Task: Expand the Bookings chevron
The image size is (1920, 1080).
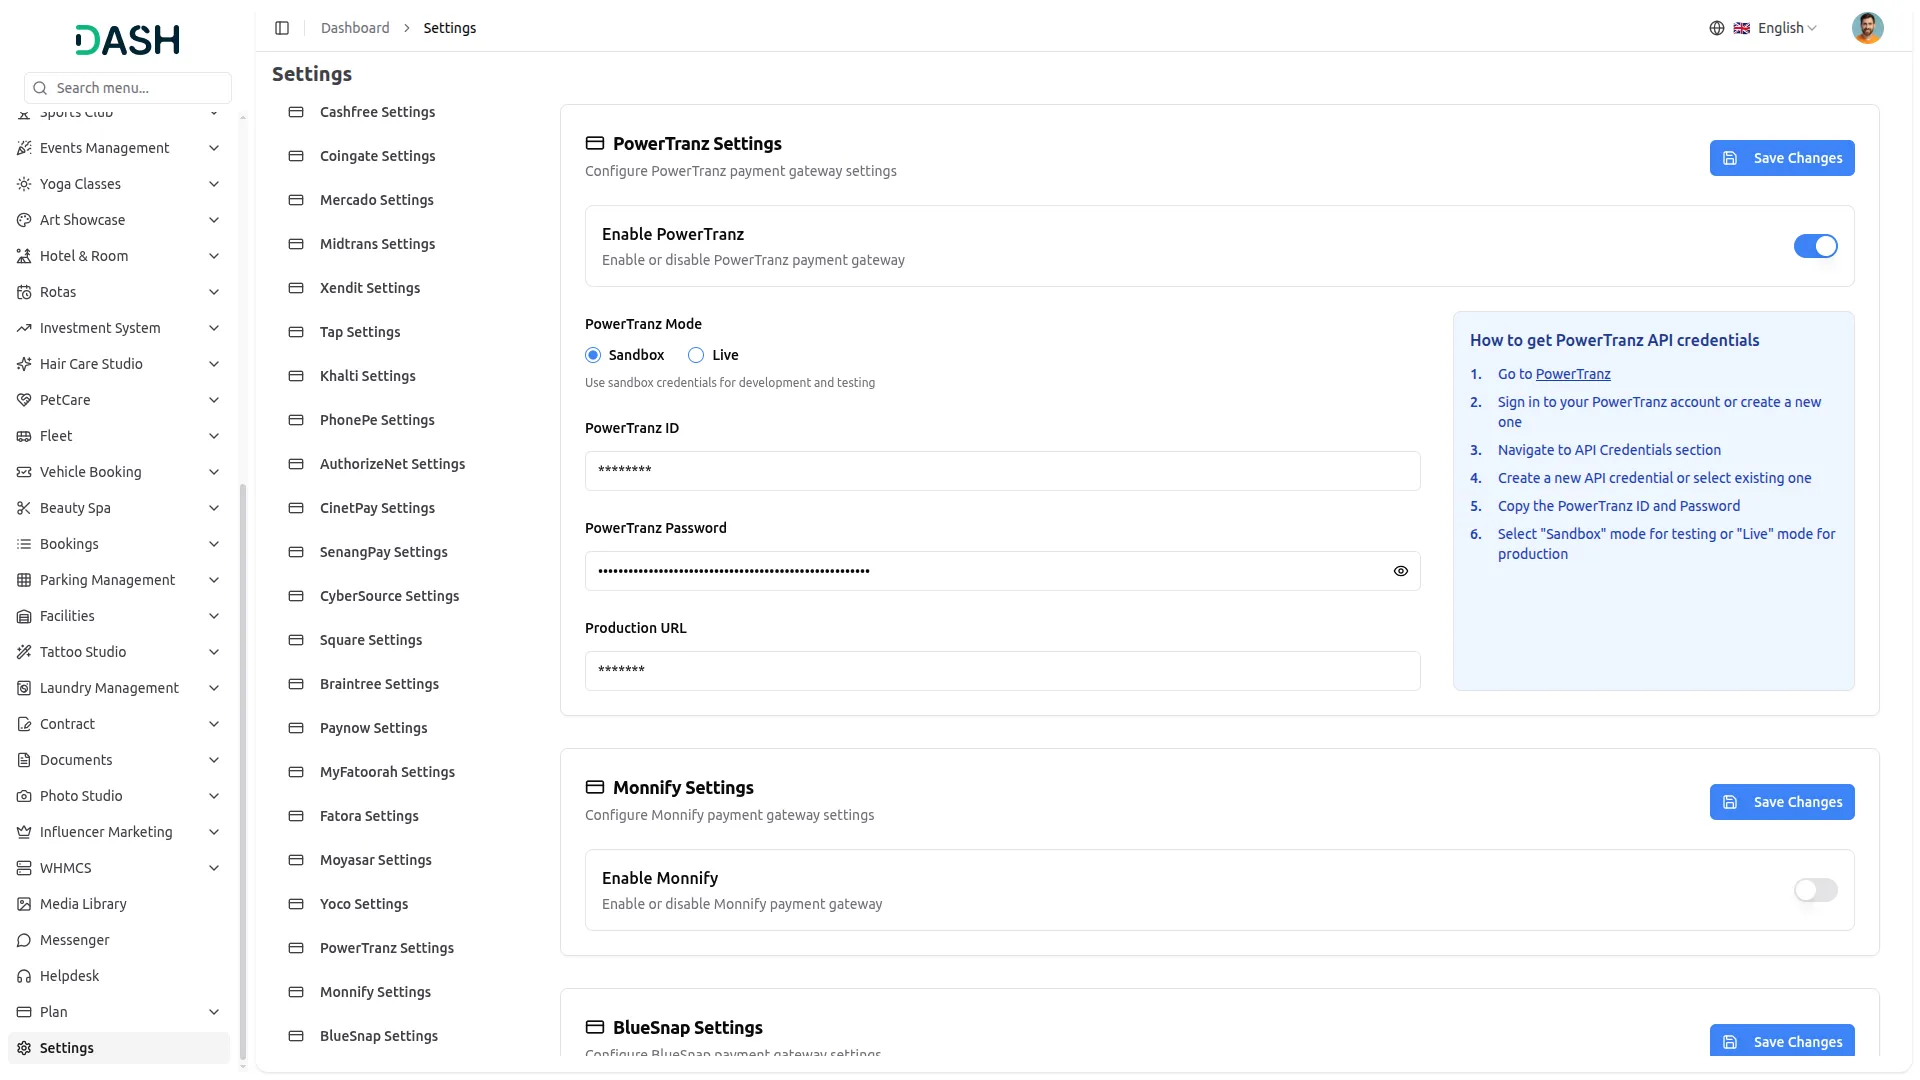Action: (x=214, y=544)
